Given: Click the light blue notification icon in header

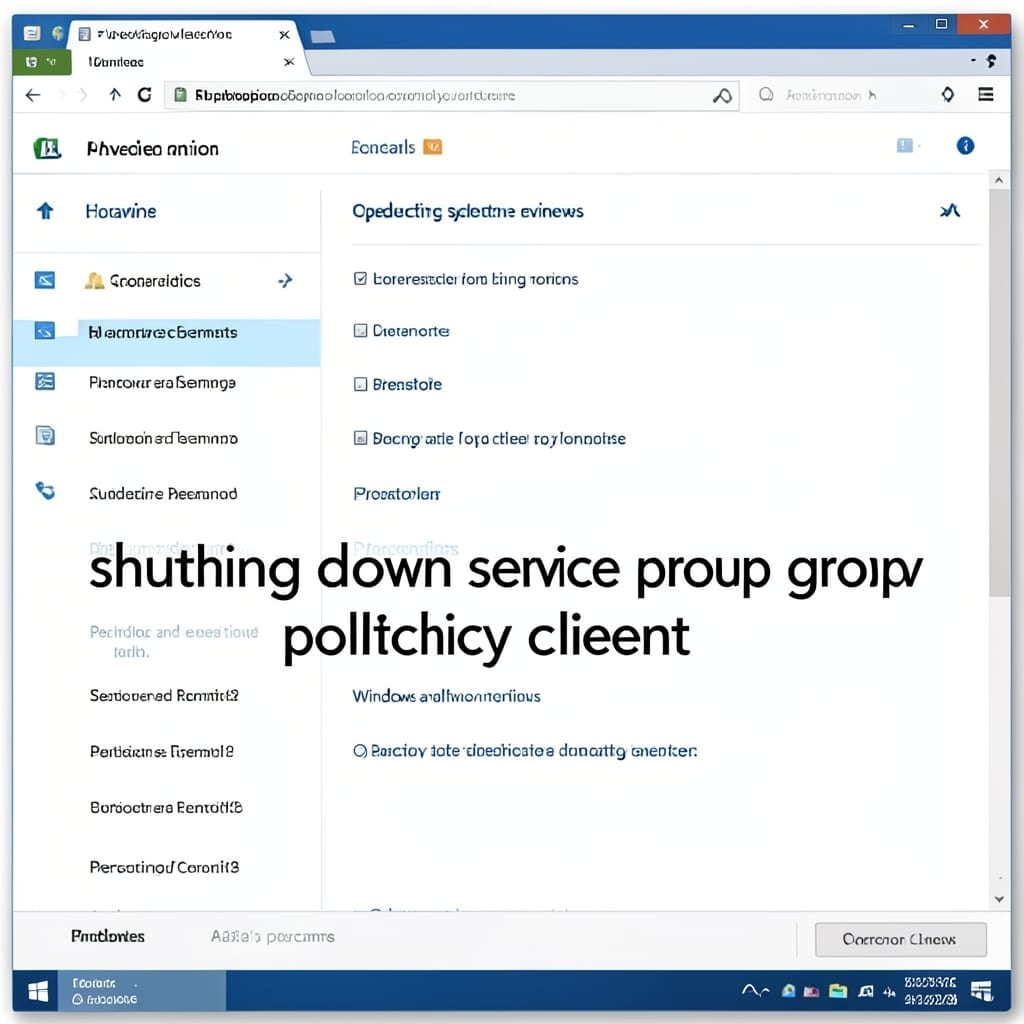Looking at the screenshot, I should coord(904,145).
